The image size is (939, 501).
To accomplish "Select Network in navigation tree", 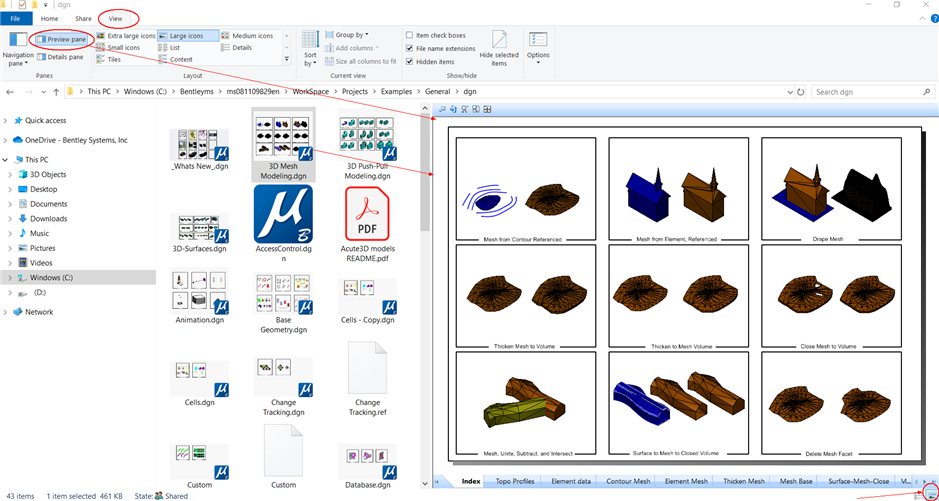I will 38,312.
